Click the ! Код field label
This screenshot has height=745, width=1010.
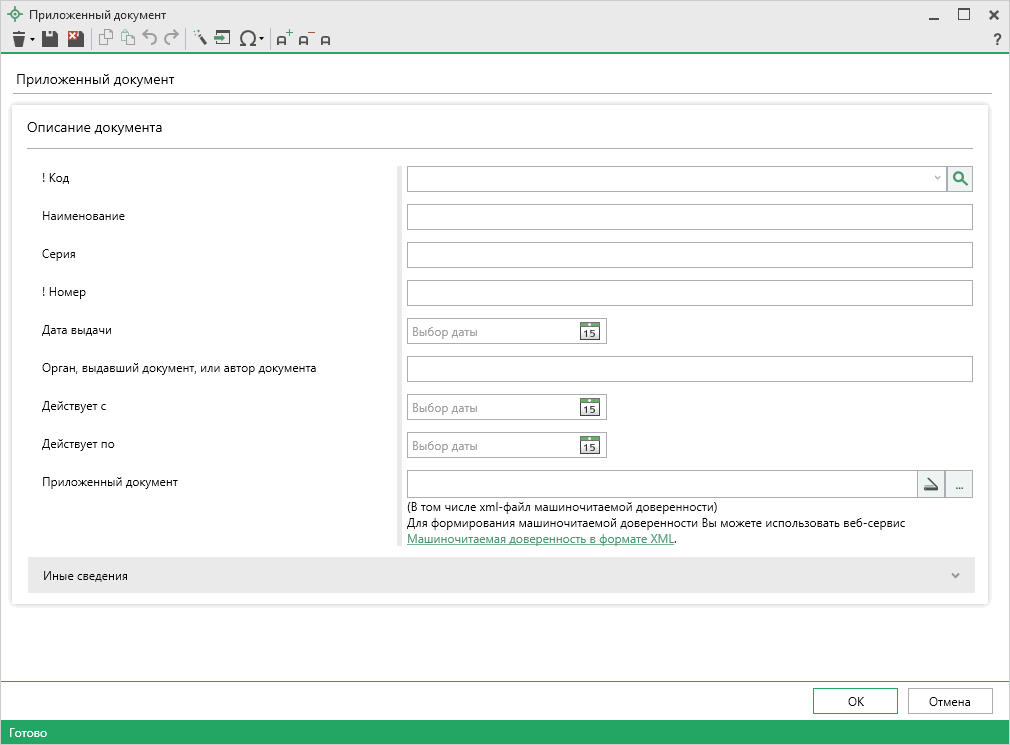tap(55, 178)
